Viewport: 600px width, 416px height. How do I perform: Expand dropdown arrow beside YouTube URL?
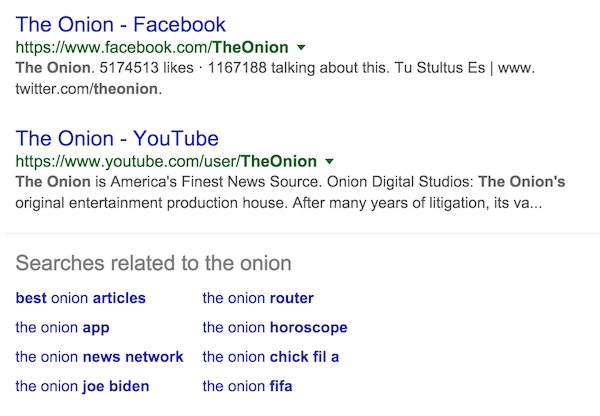point(329,161)
